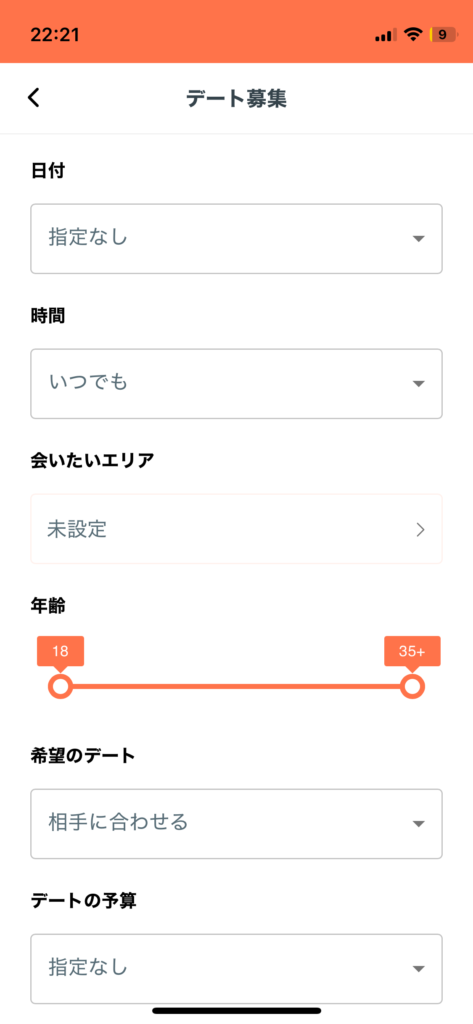Expand the 相手に合わせる date type dropdown

(236, 824)
